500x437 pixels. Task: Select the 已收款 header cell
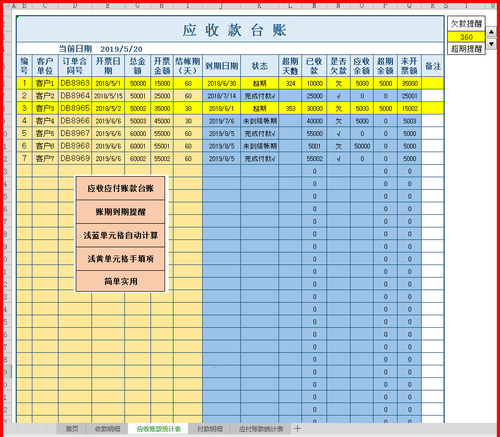314,66
